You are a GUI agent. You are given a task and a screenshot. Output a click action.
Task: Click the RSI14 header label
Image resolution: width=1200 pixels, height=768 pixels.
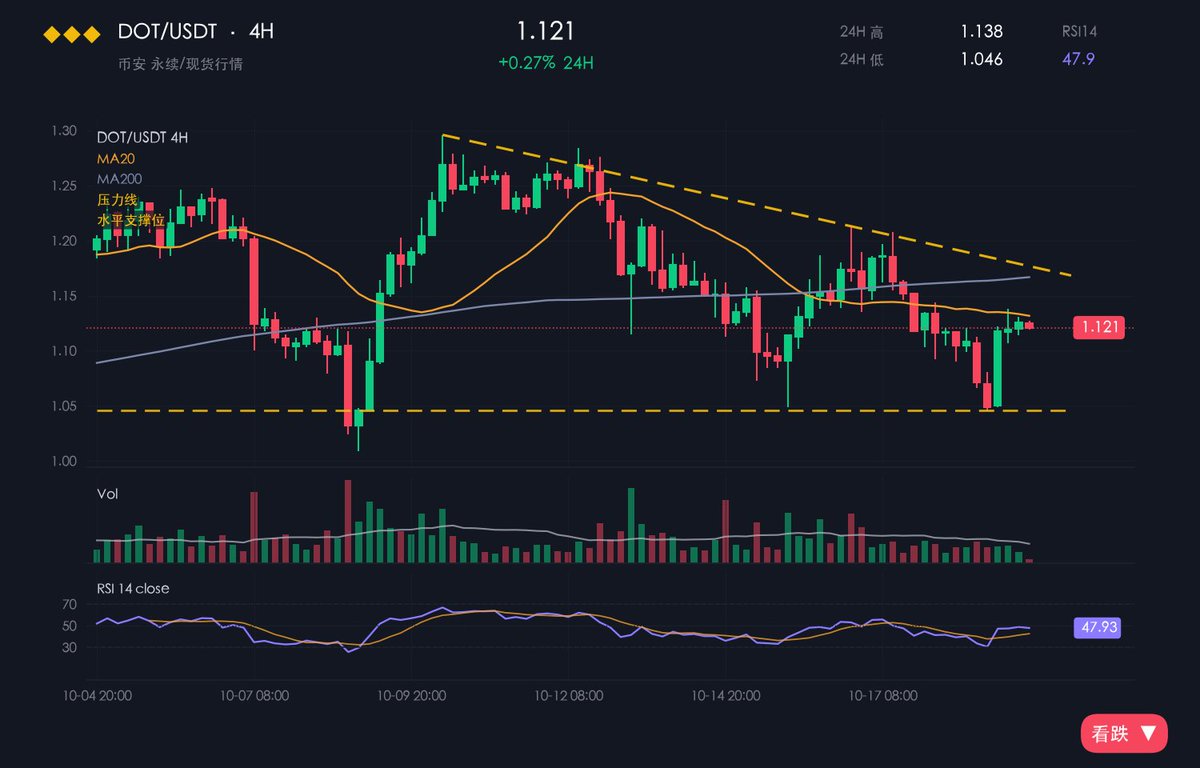pyautogui.click(x=1078, y=32)
